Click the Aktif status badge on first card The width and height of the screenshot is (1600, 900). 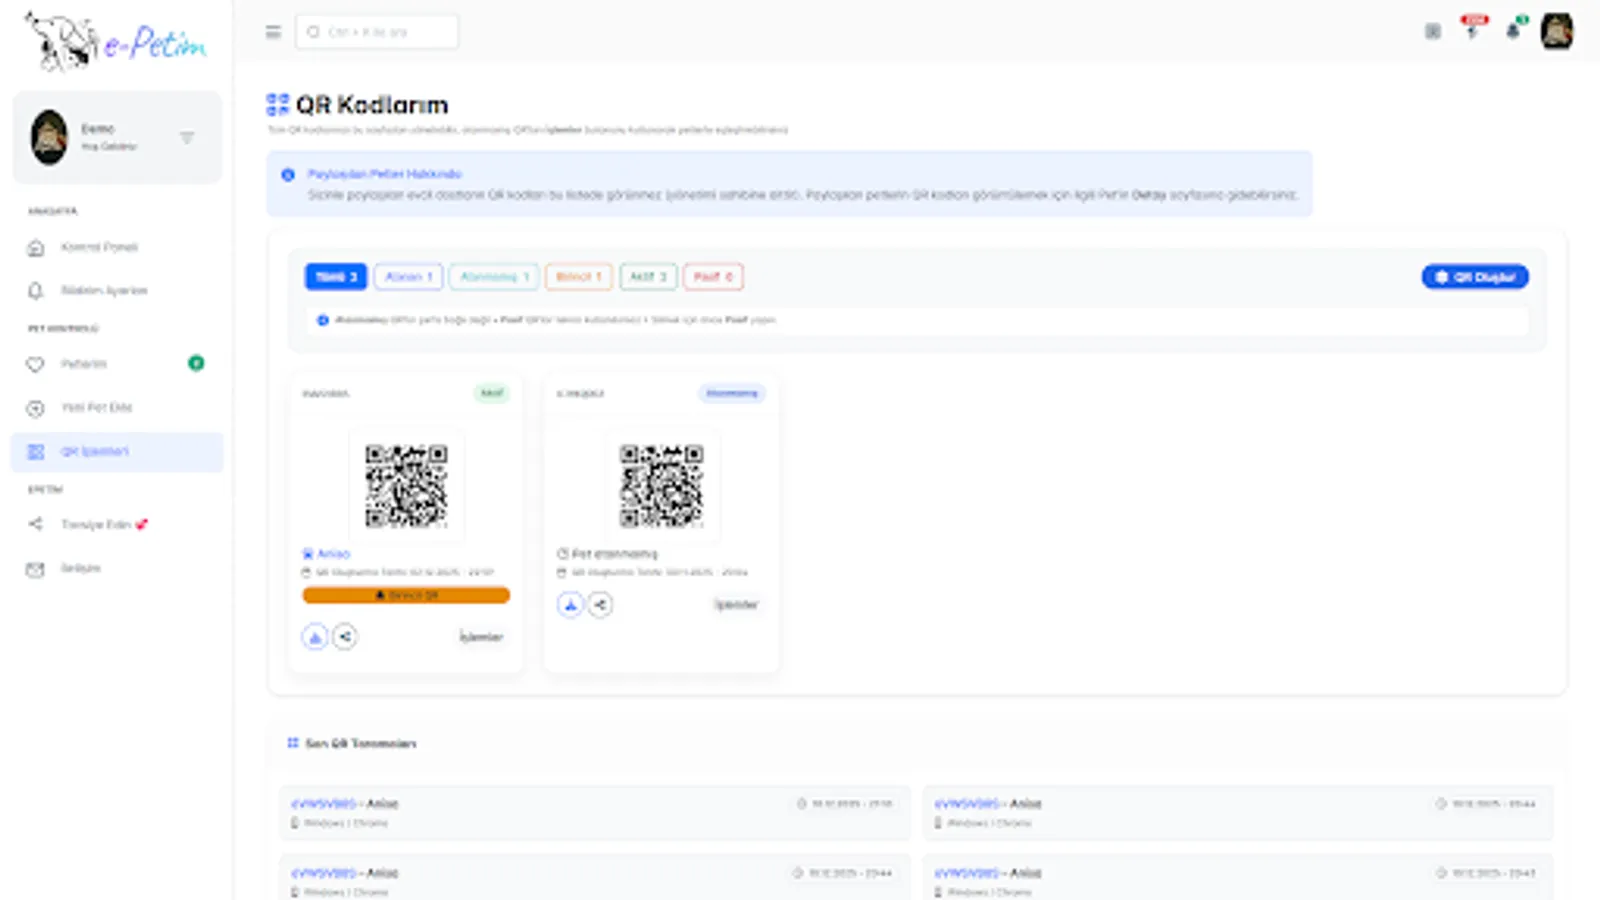coord(492,393)
